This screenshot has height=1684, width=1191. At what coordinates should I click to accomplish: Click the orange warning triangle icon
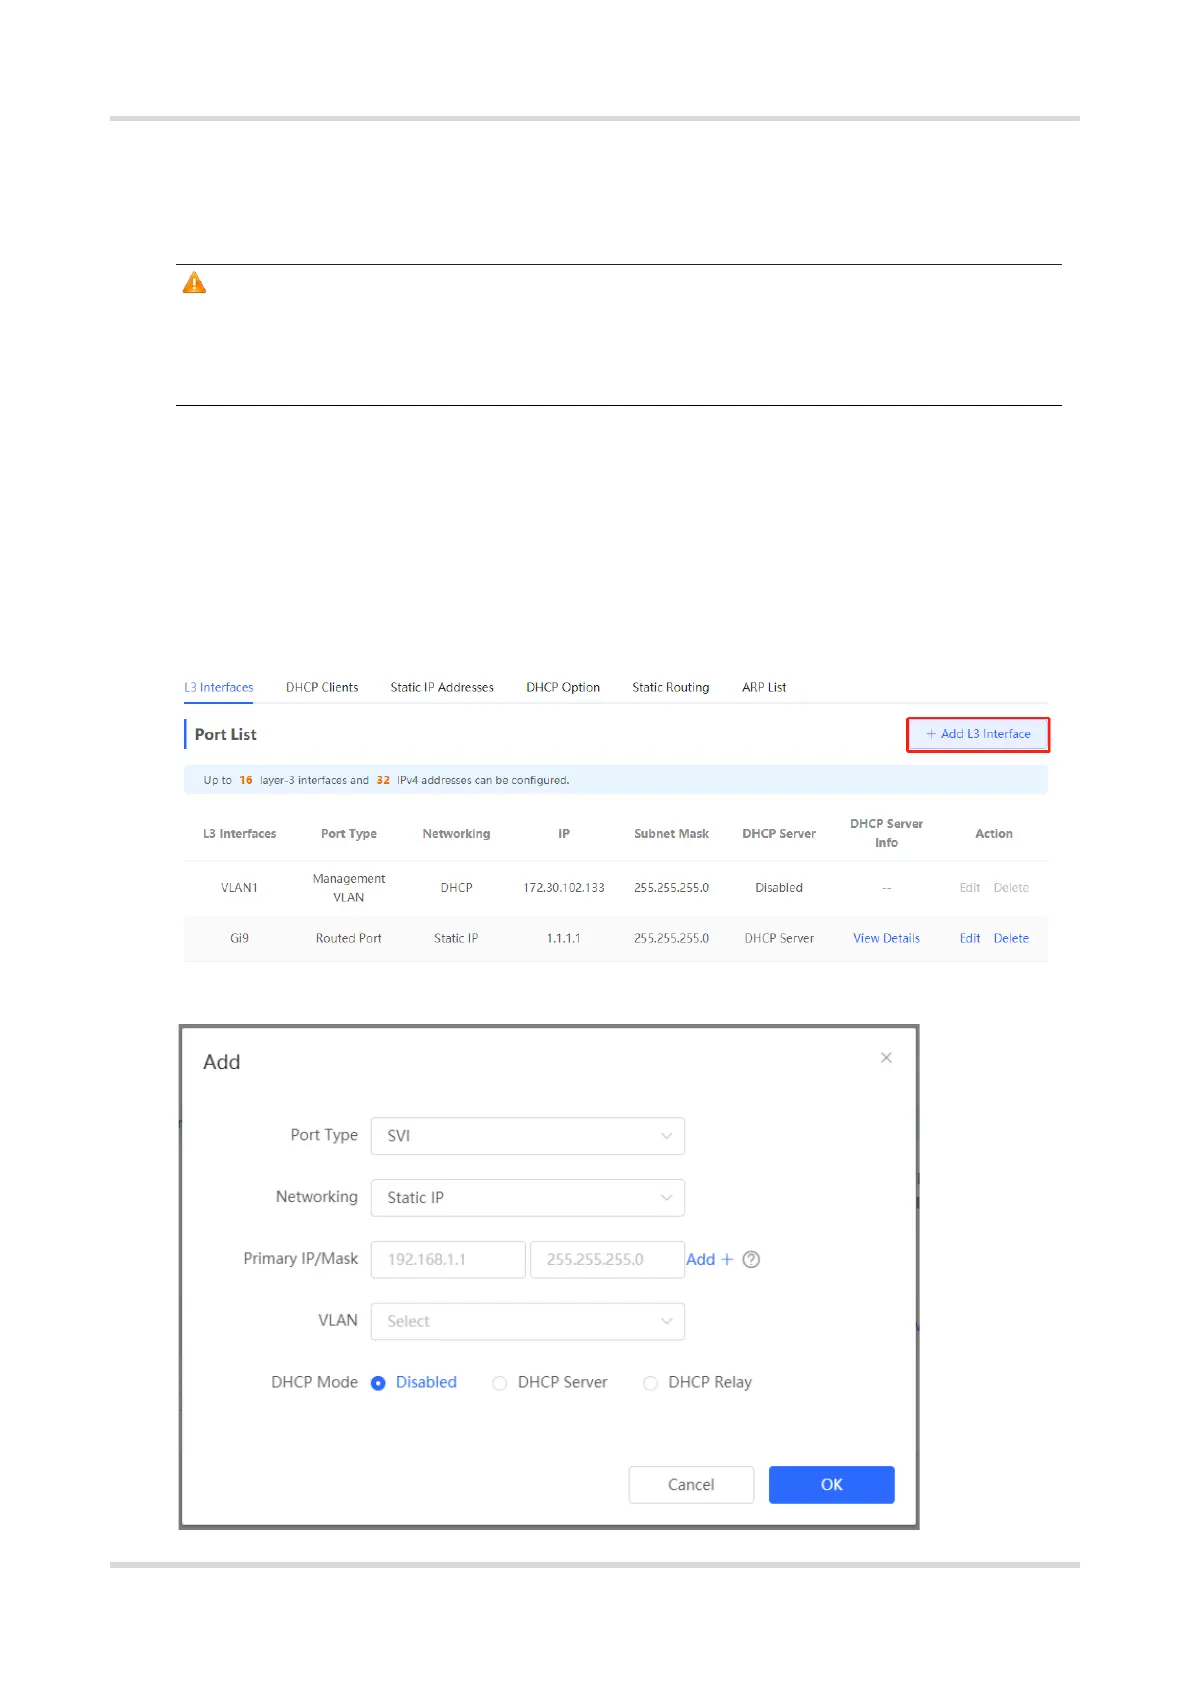tap(194, 283)
